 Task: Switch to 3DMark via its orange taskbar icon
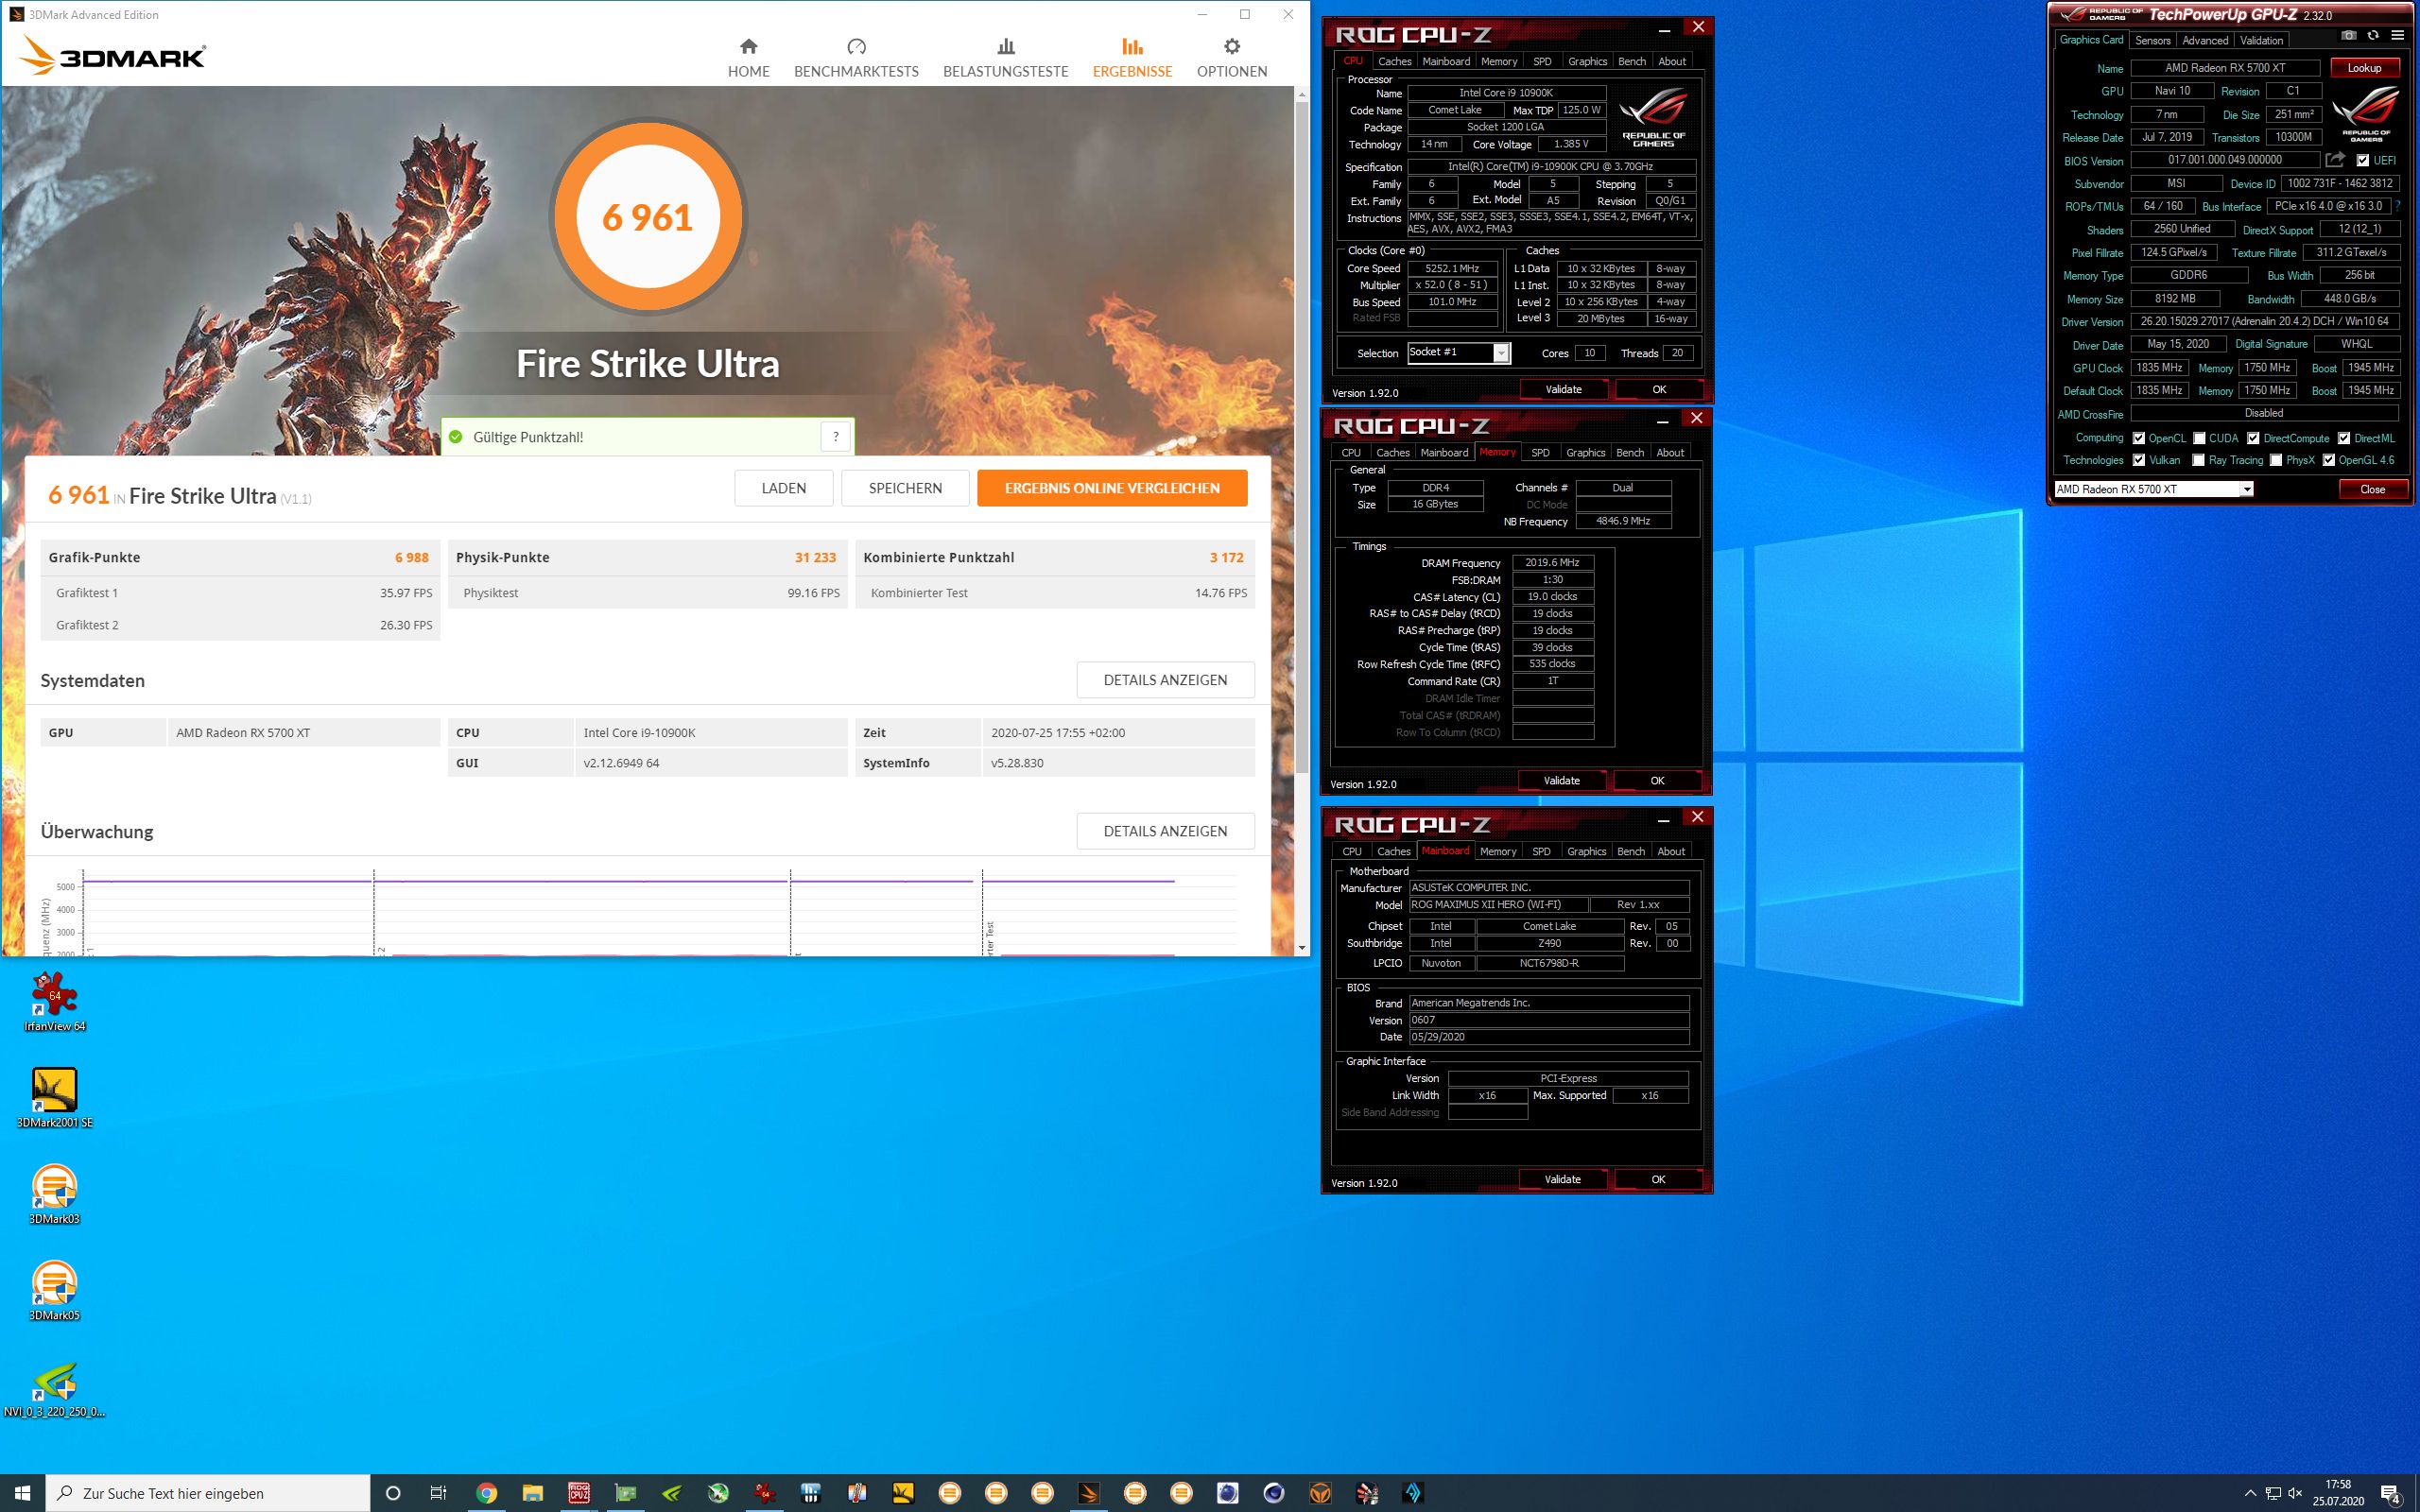tap(1089, 1493)
